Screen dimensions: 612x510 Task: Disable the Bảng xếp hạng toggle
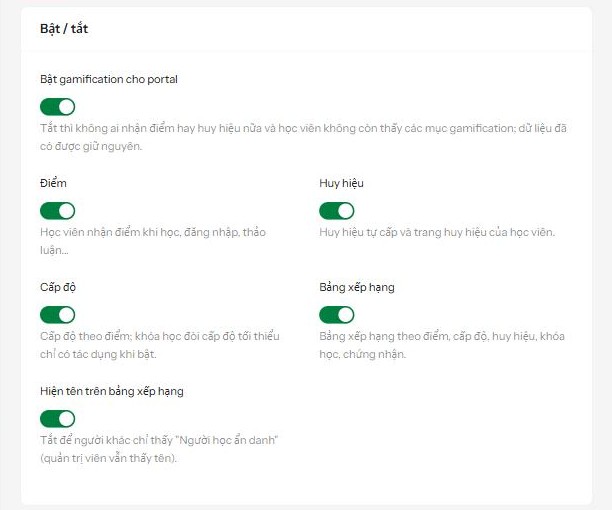pos(336,315)
